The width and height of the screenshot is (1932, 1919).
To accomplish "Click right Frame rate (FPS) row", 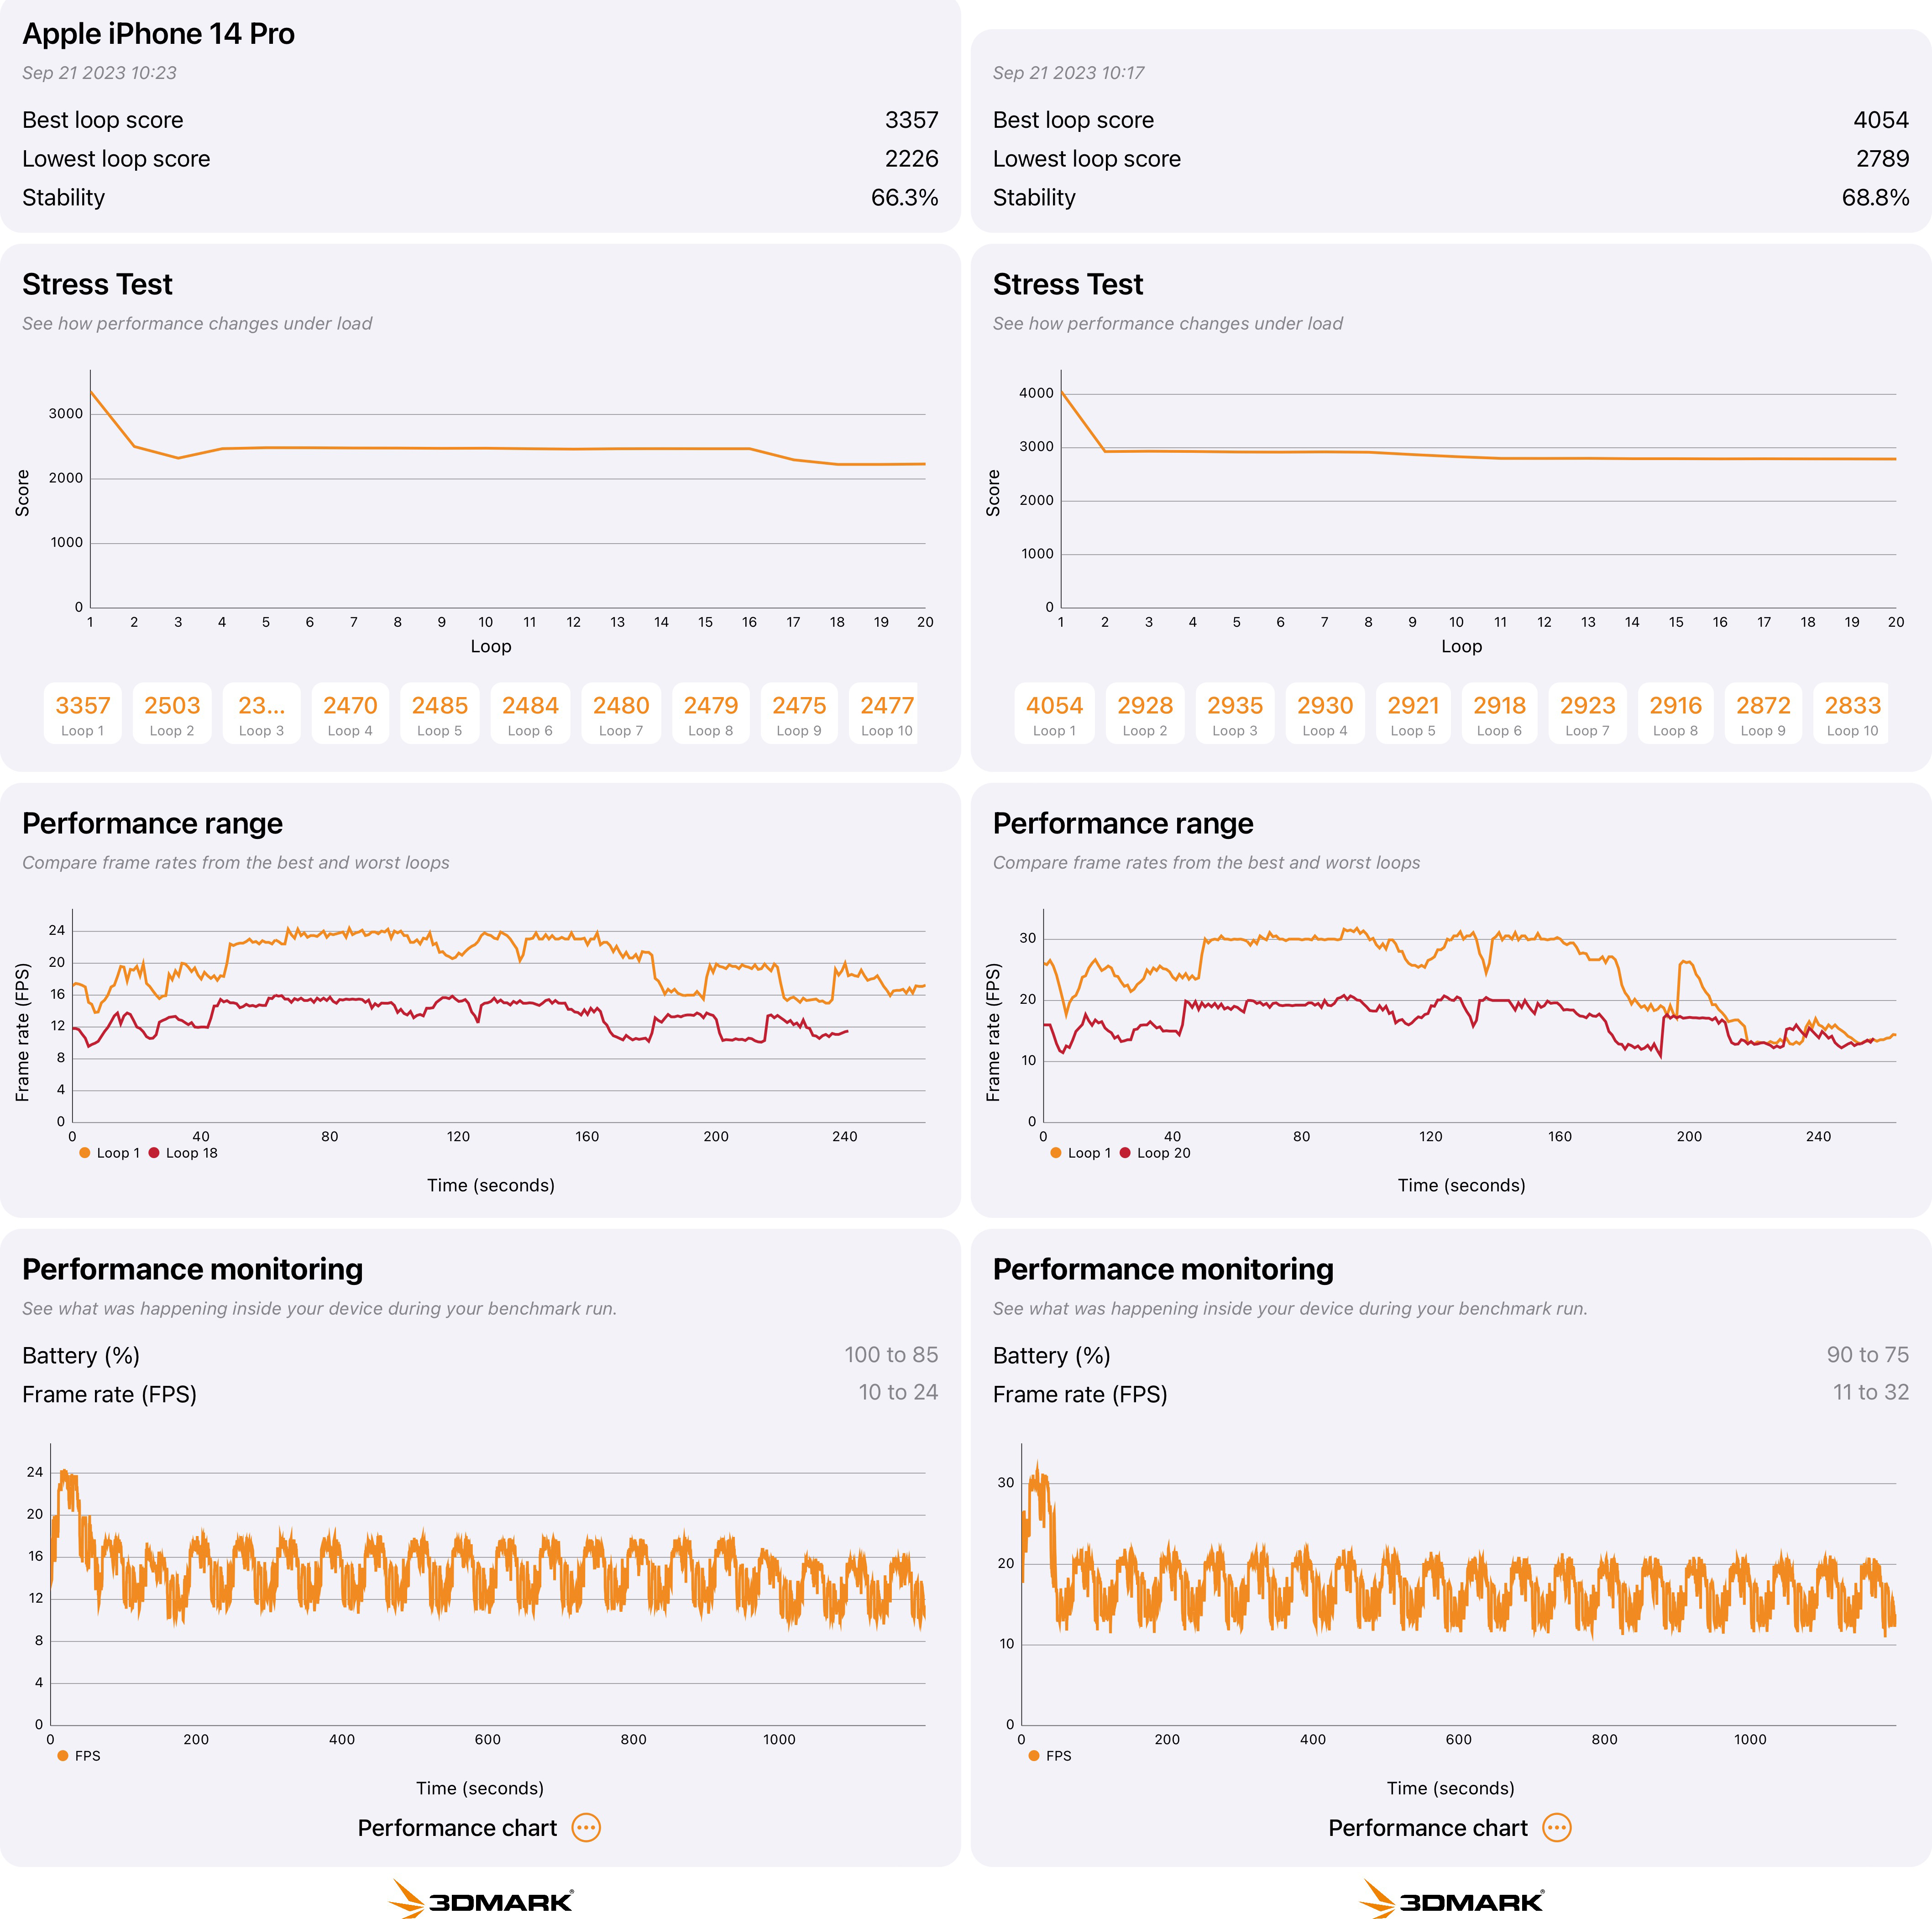I will click(x=1451, y=1394).
